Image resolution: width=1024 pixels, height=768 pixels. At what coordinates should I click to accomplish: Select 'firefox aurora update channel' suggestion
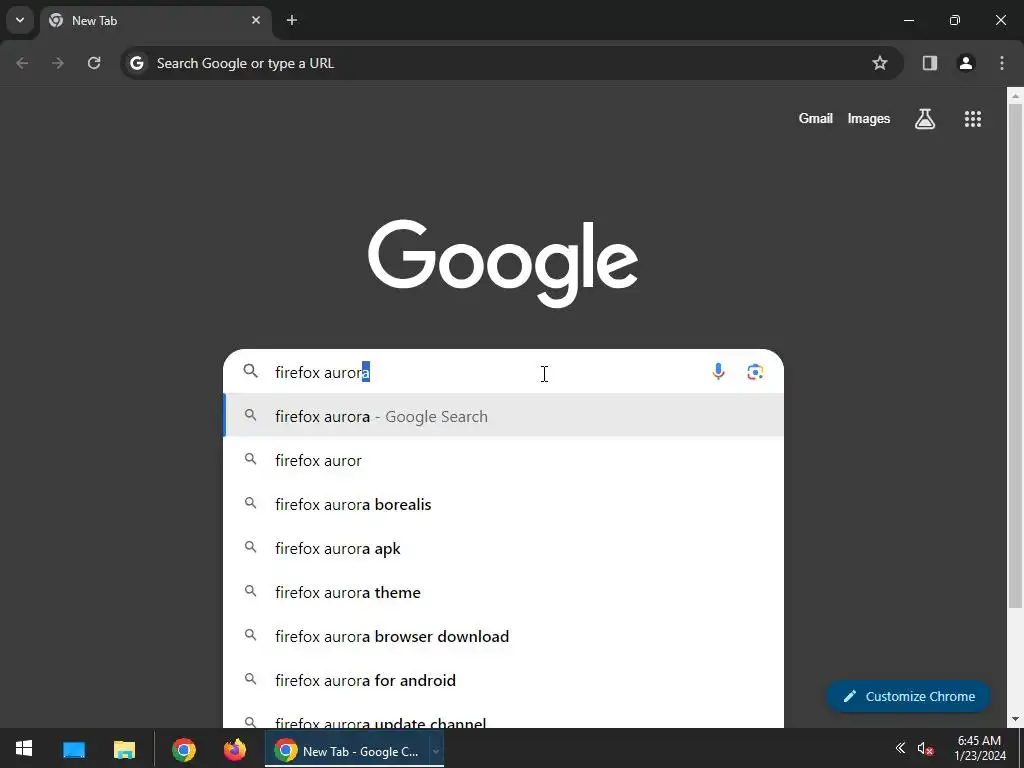[x=504, y=716]
